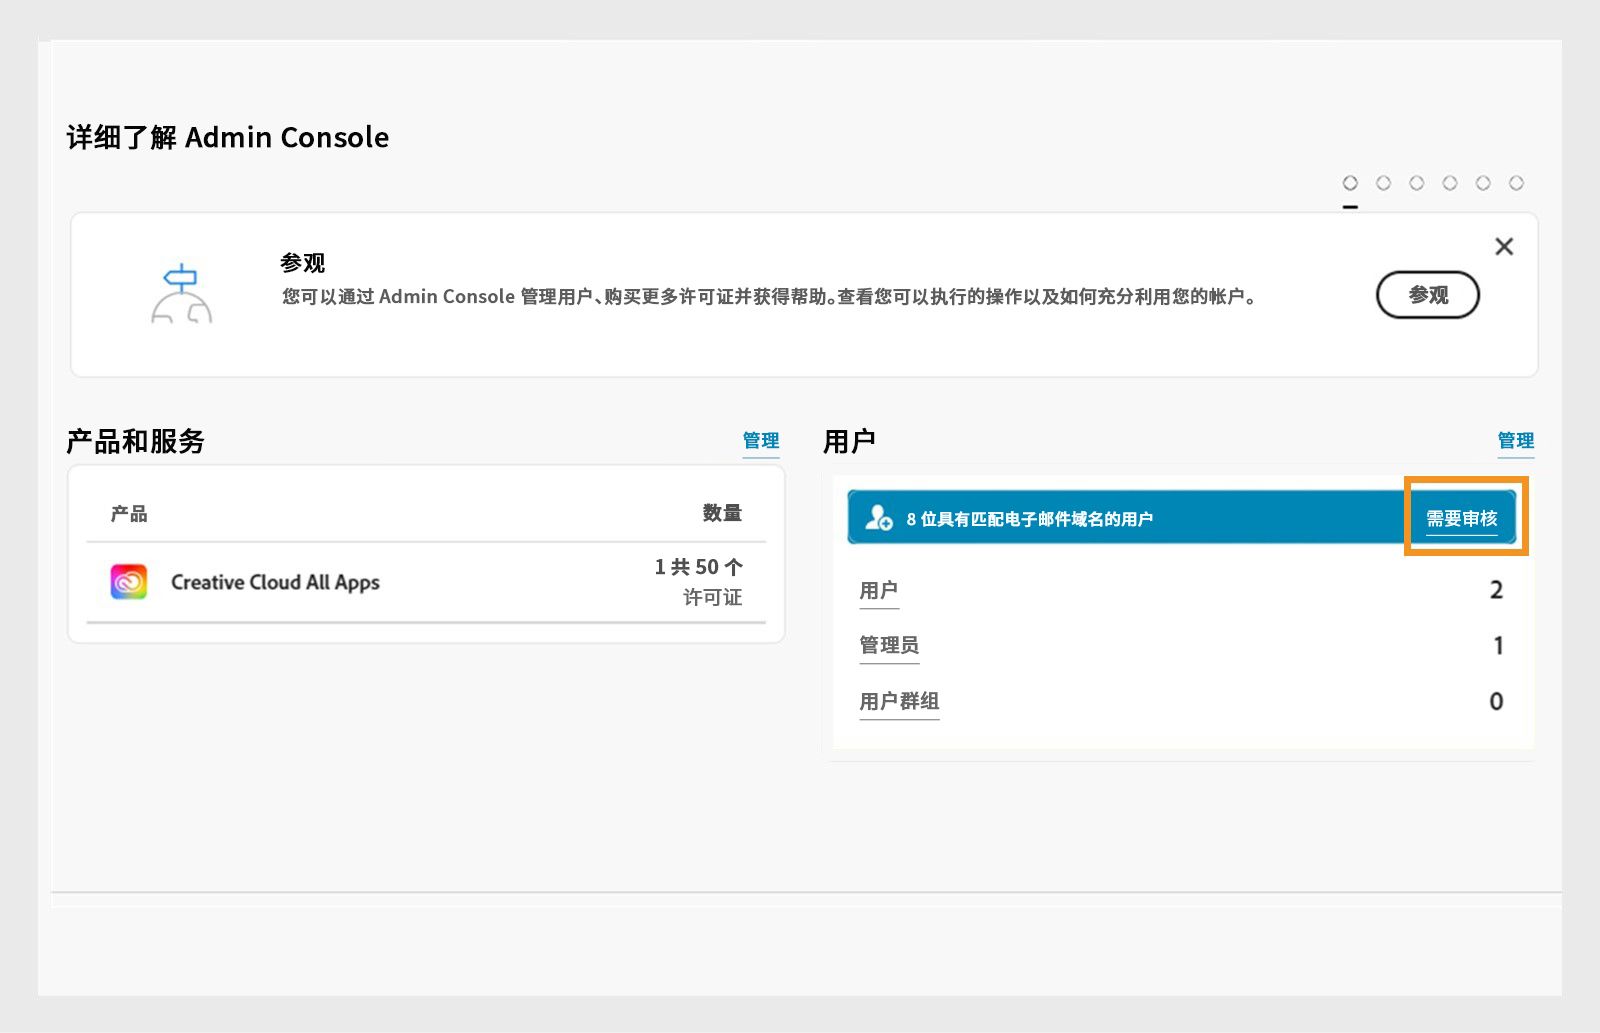Image resolution: width=1600 pixels, height=1033 pixels.
Task: Click the user group count value 0
Action: pyautogui.click(x=1496, y=701)
